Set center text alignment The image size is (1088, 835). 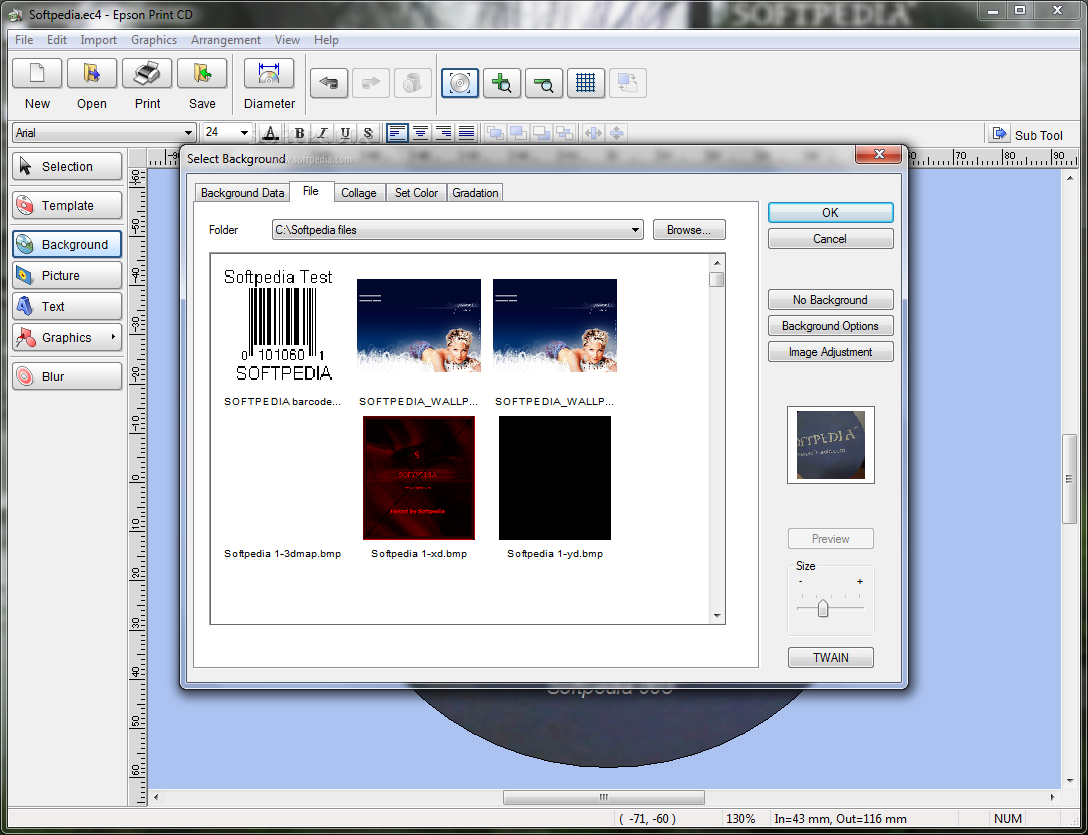pos(420,133)
